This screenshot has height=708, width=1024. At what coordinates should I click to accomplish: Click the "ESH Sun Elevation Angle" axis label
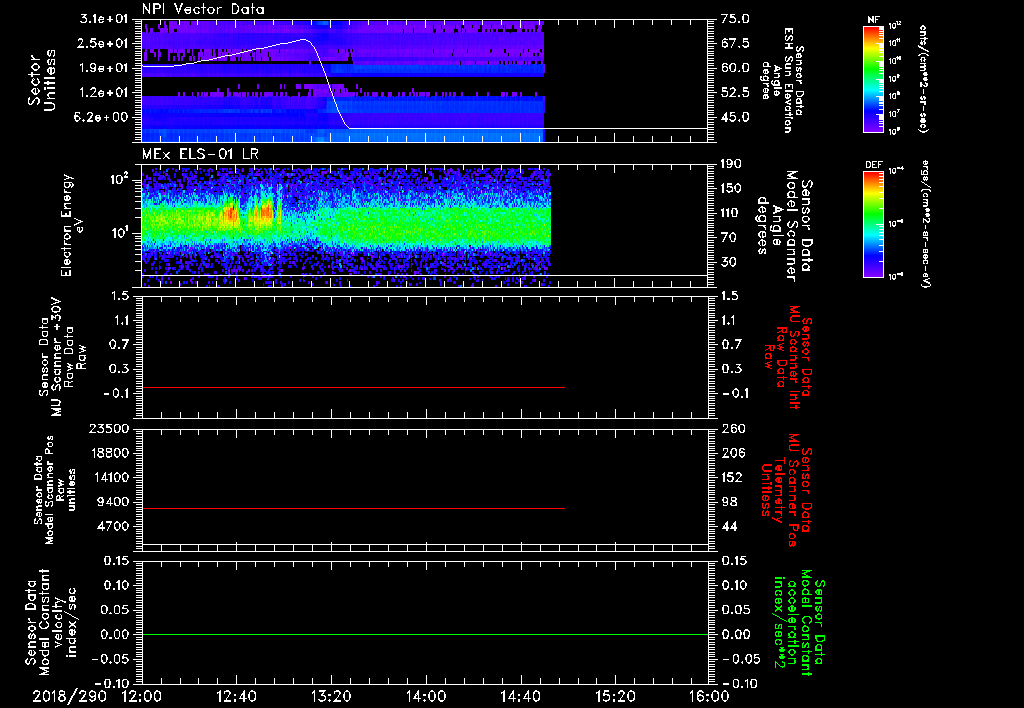(x=782, y=80)
